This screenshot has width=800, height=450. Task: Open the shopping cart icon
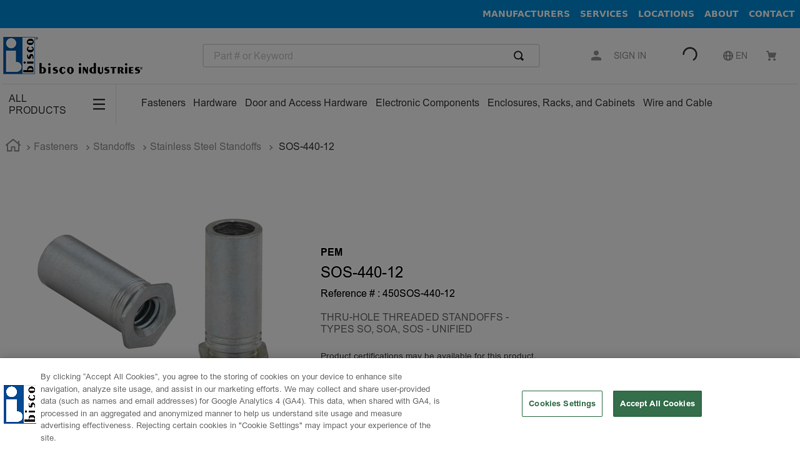click(771, 56)
